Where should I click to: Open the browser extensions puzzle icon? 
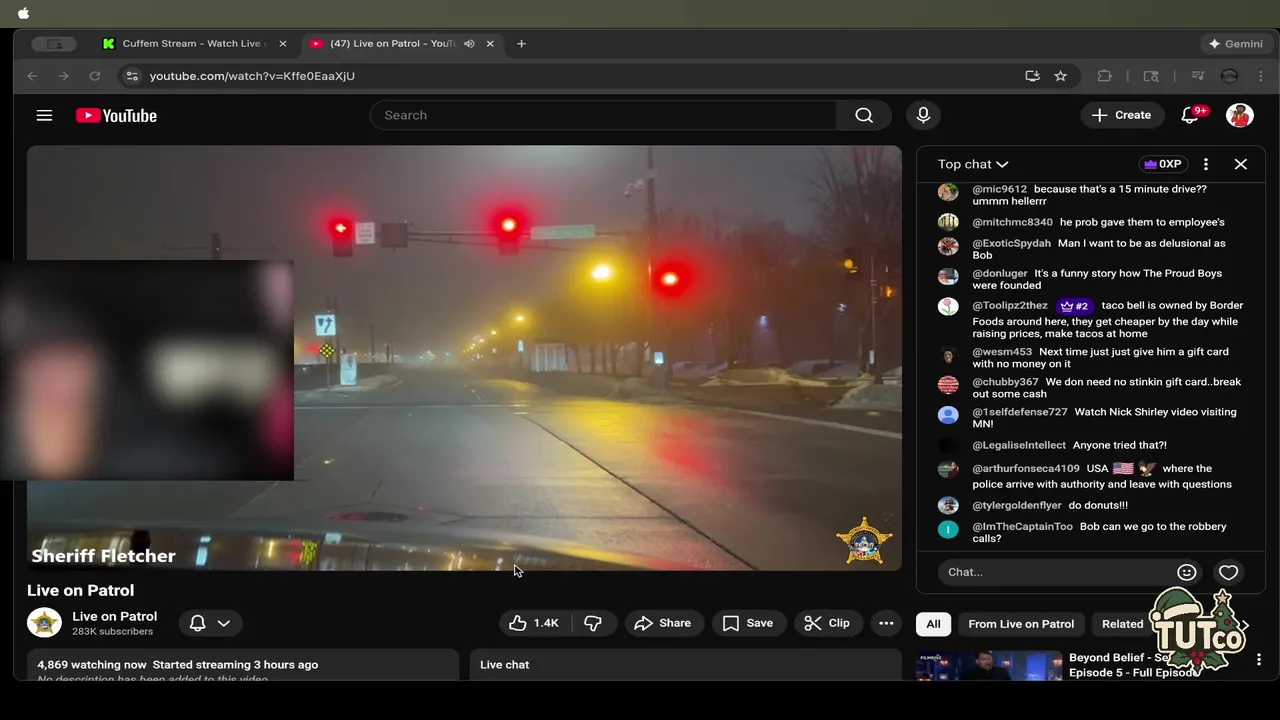point(1105,76)
